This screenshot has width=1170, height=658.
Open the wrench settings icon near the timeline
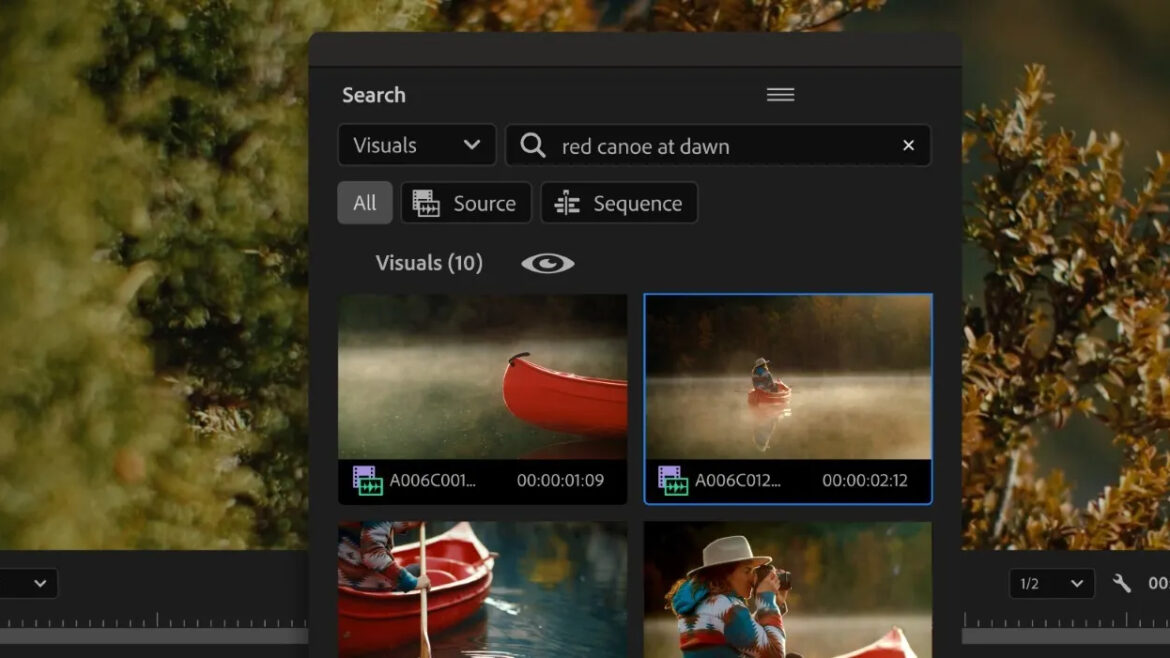[x=1122, y=583]
